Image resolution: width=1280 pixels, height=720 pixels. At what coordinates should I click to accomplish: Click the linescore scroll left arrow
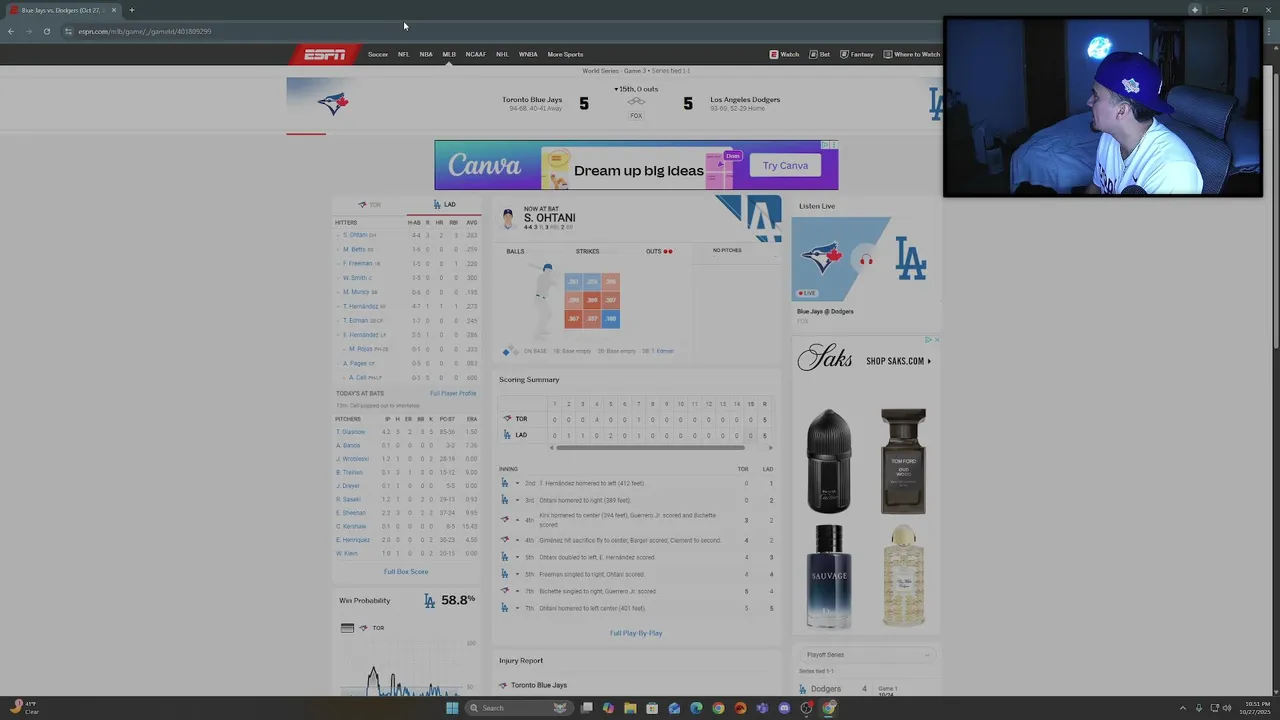coord(552,448)
